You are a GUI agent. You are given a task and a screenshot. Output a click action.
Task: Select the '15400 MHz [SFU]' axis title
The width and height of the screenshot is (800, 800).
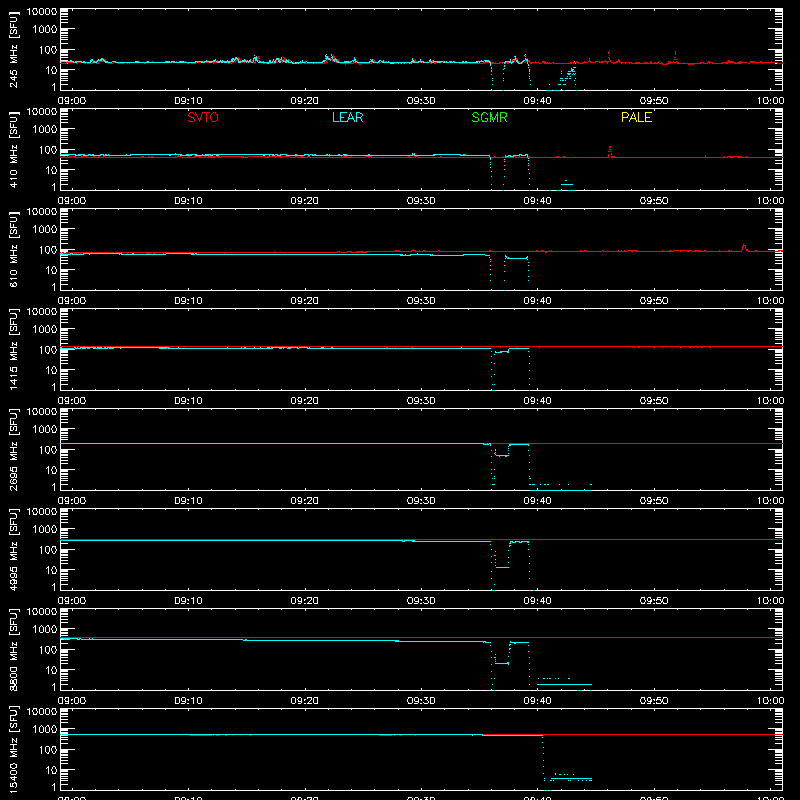click(14, 749)
